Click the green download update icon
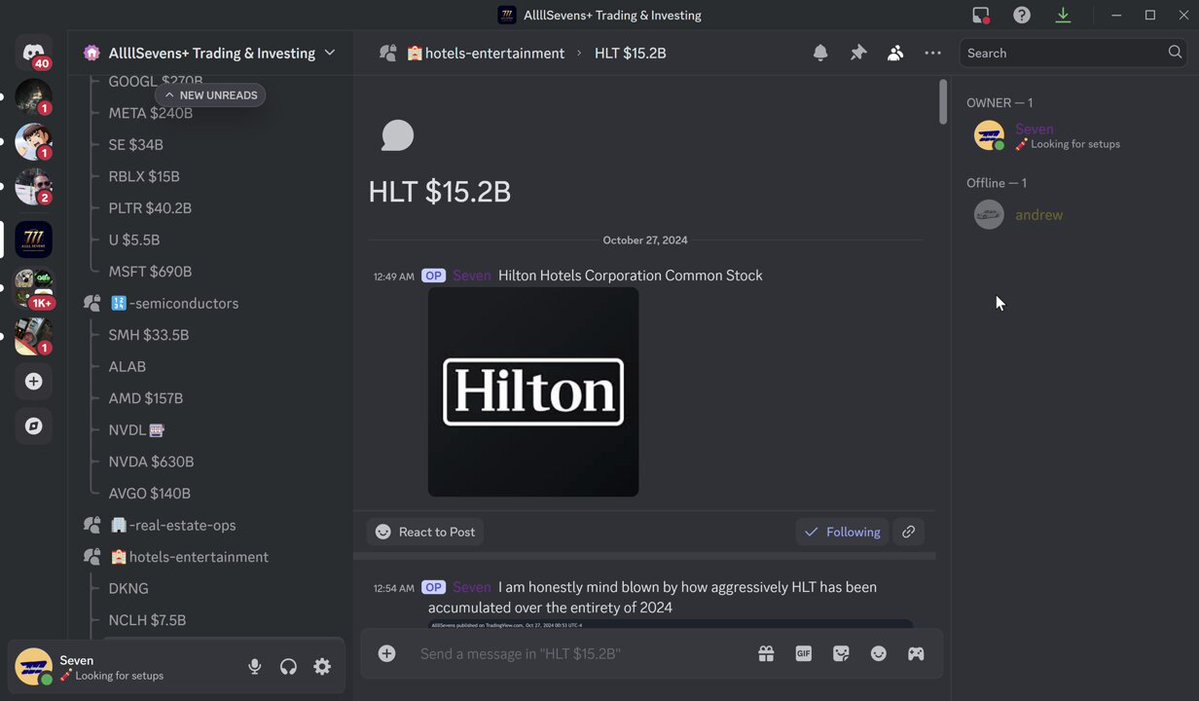The image size is (1199, 701). click(x=1063, y=15)
